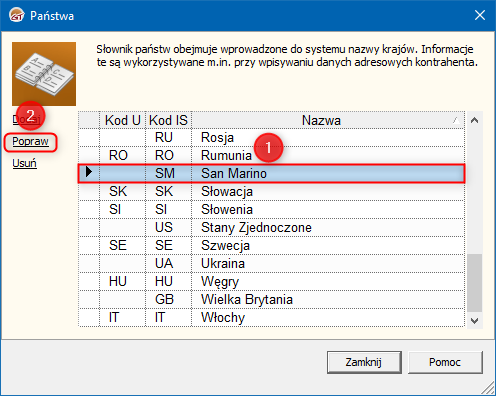The height and width of the screenshot is (396, 496).
Task: Open help with the Pomoc button
Action: [445, 362]
